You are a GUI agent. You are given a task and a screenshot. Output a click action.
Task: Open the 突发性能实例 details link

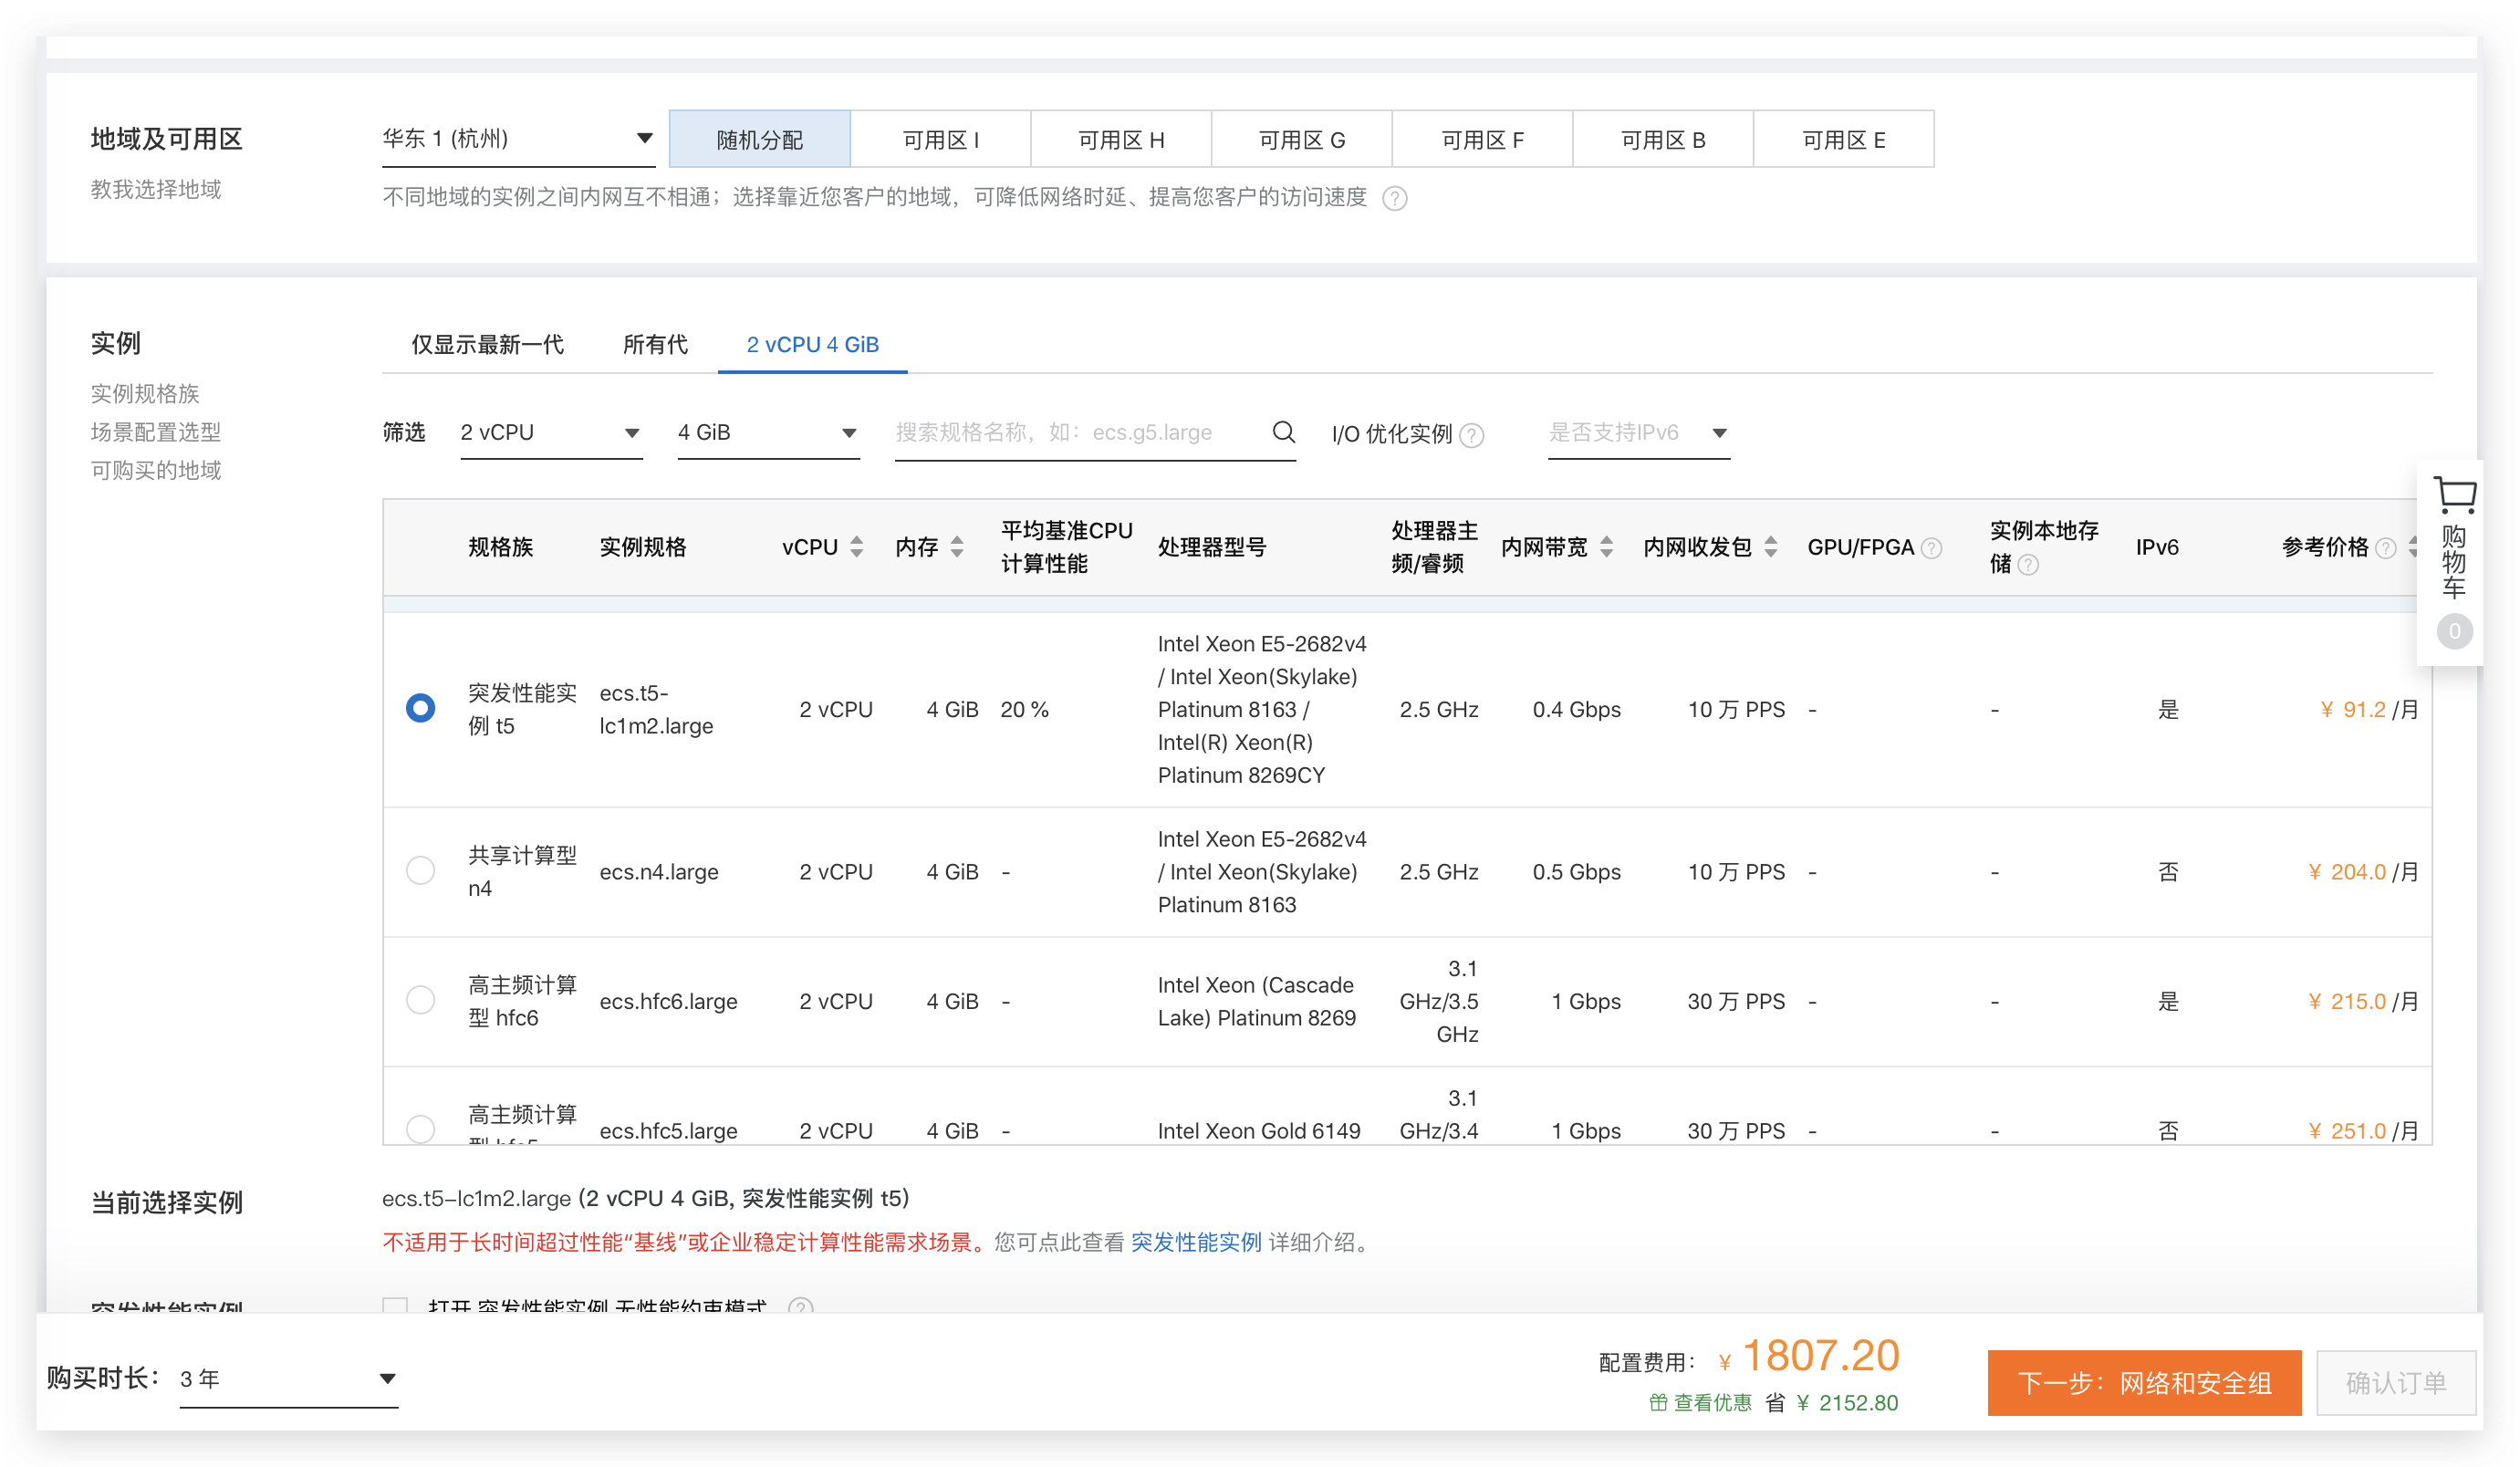[1196, 1242]
